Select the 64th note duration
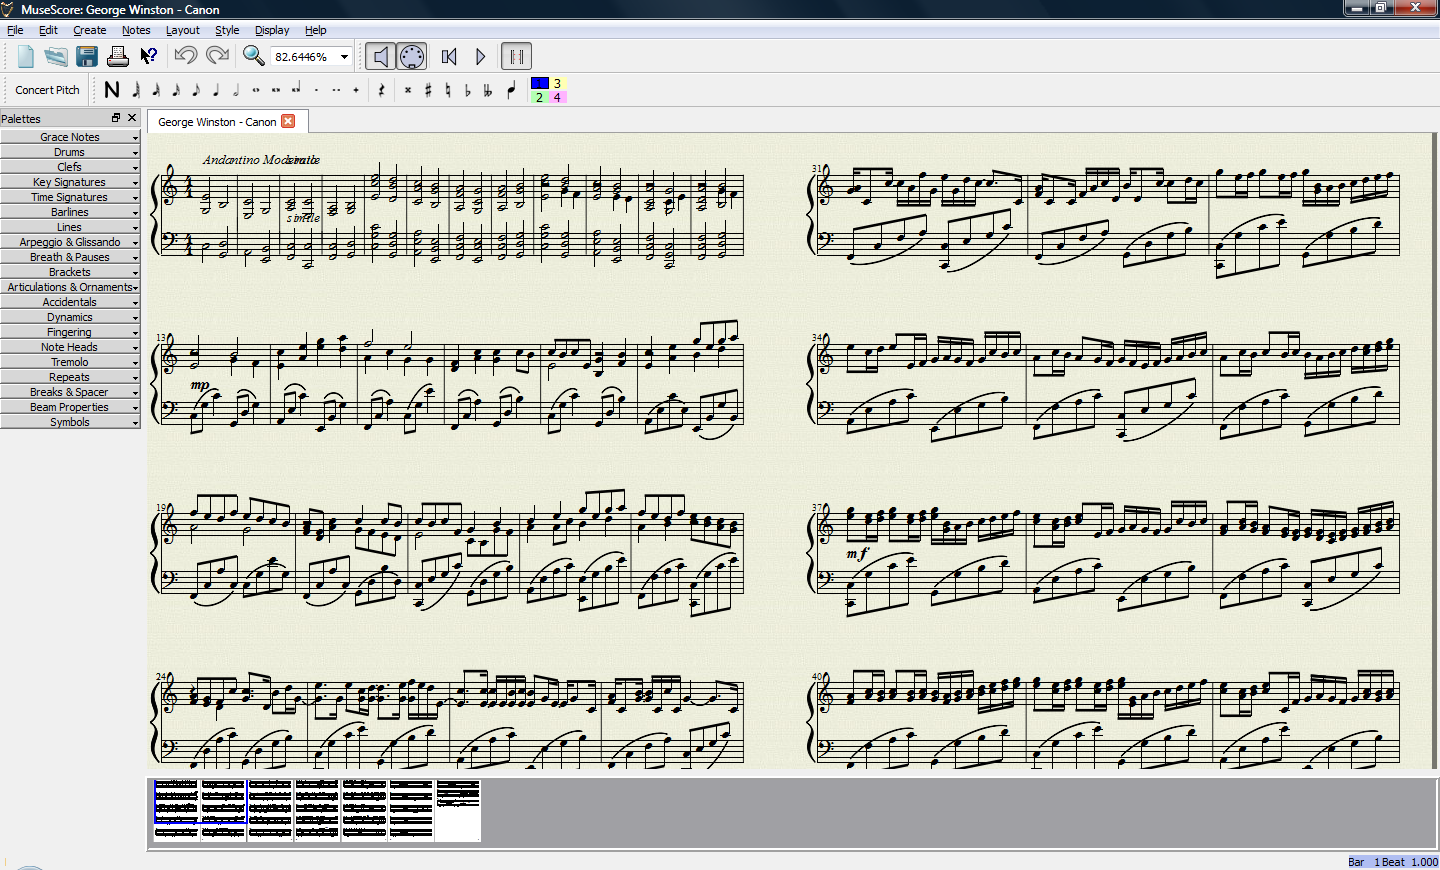The image size is (1440, 870). pos(136,90)
